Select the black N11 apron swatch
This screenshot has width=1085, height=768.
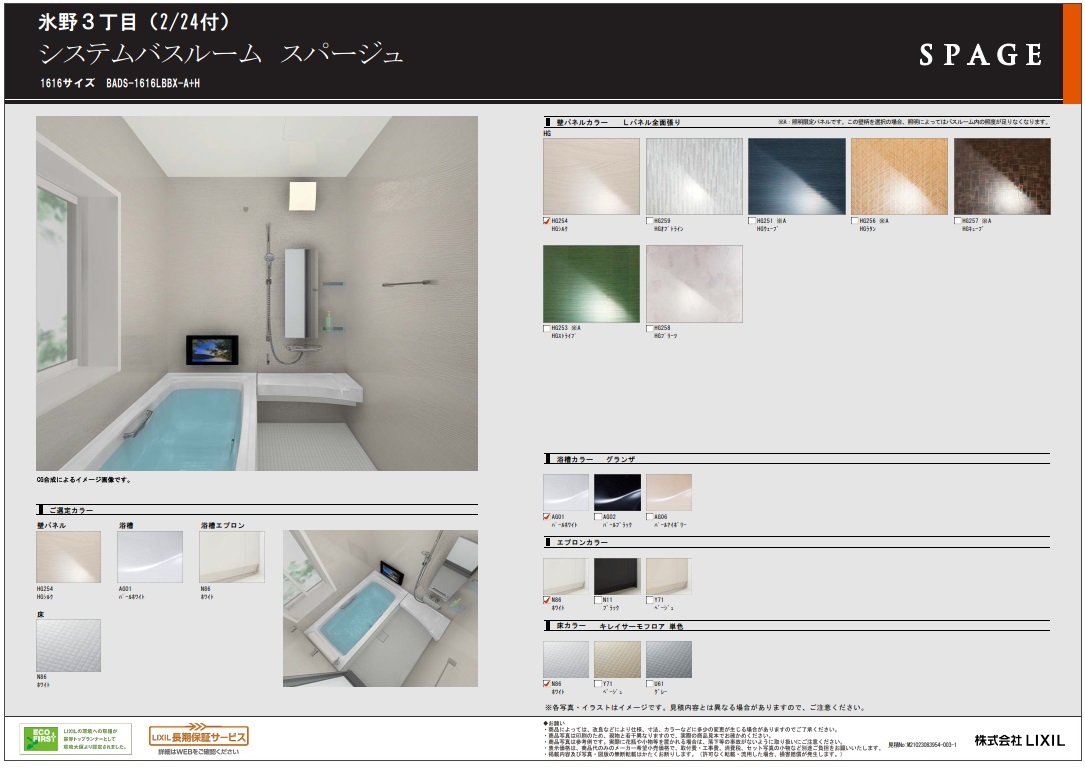(617, 576)
